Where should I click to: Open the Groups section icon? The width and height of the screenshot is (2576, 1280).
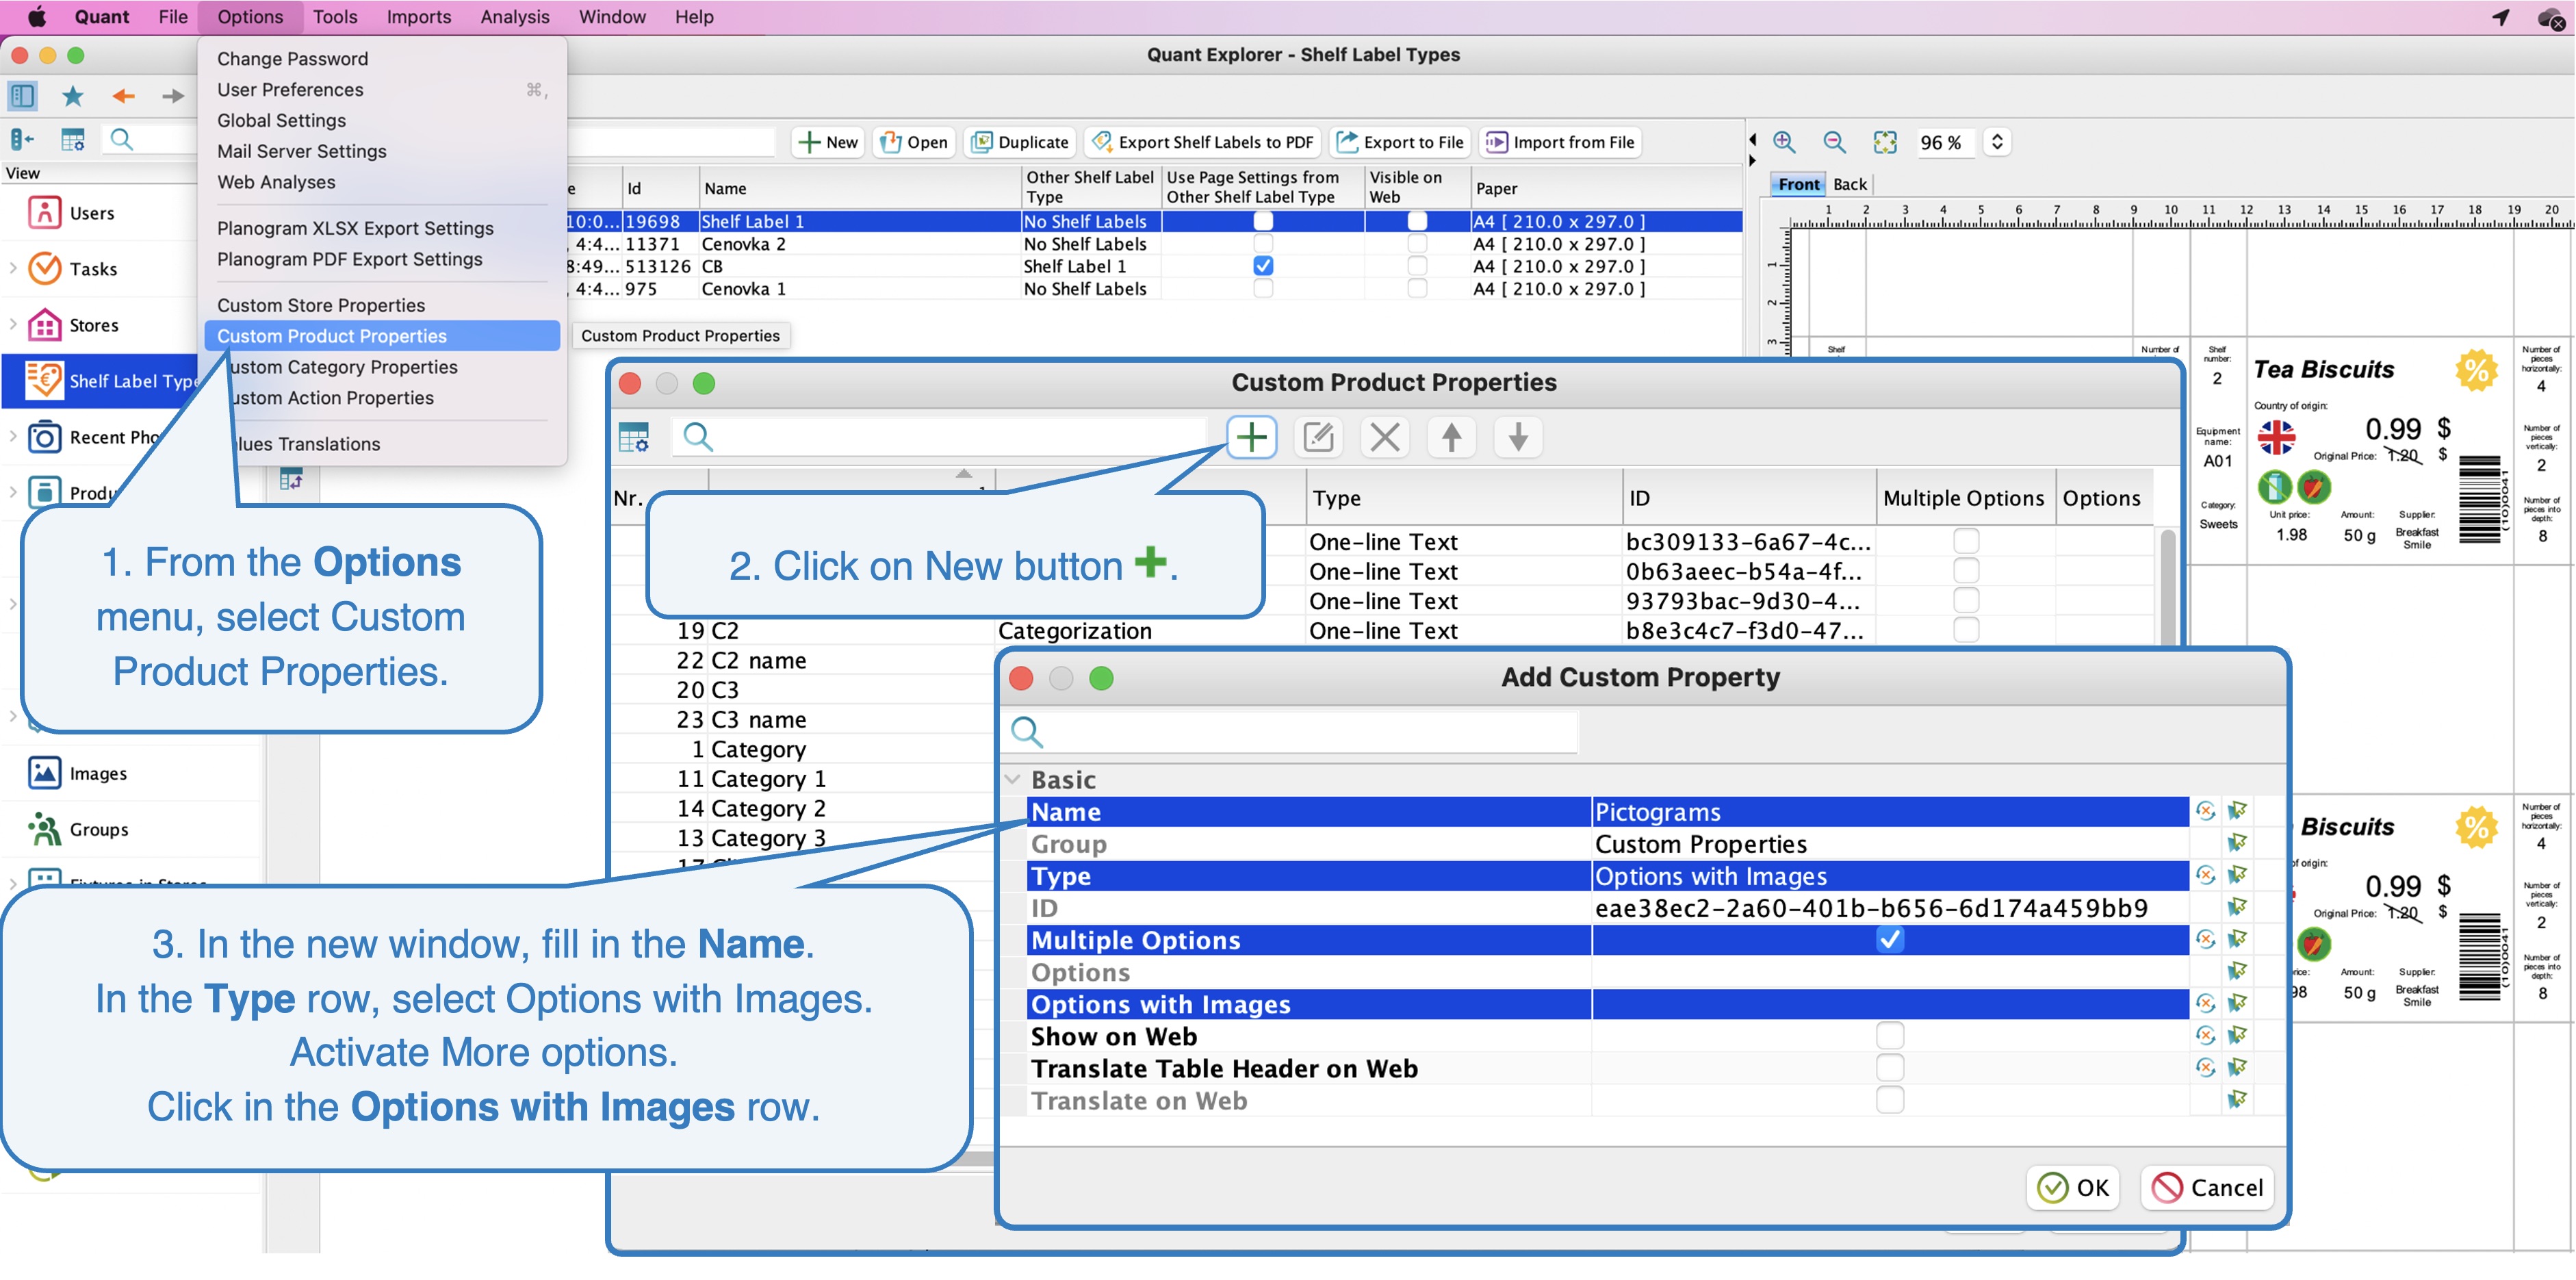point(44,829)
